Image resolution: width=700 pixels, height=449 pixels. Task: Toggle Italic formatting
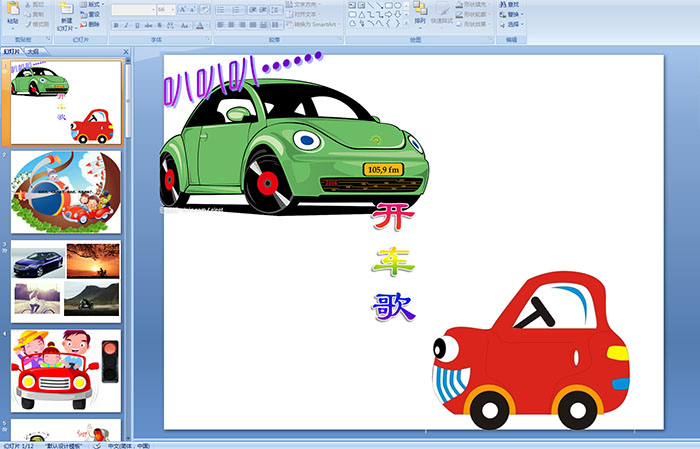(126, 25)
